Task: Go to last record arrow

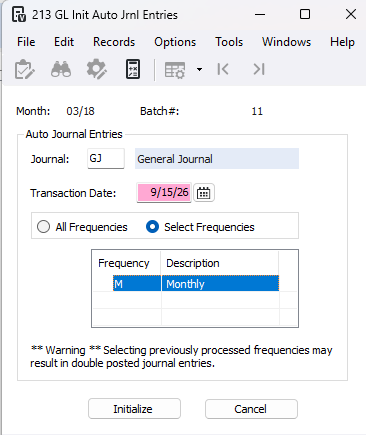Action: pos(259,69)
